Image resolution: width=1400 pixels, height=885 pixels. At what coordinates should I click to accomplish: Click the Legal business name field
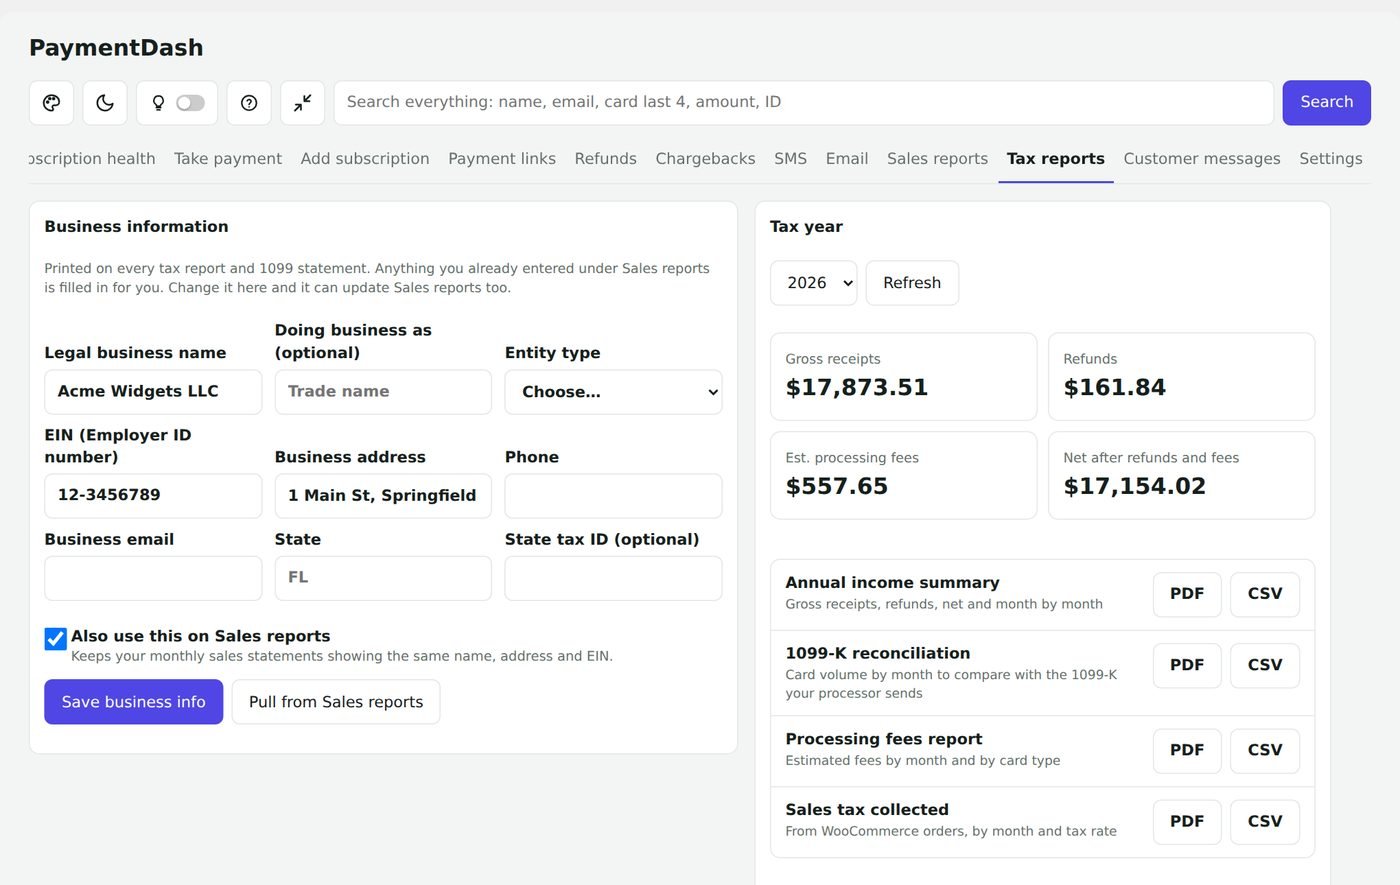(x=153, y=392)
